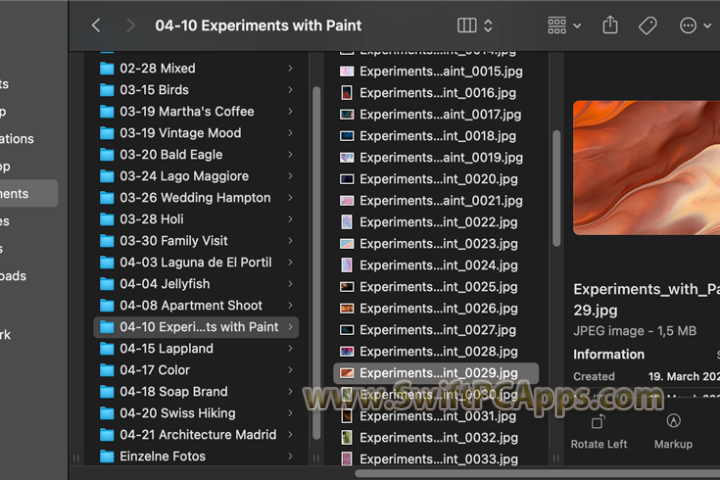Select file Experiments...aint_0019.jpg
Viewport: 720px width, 480px height.
436,158
